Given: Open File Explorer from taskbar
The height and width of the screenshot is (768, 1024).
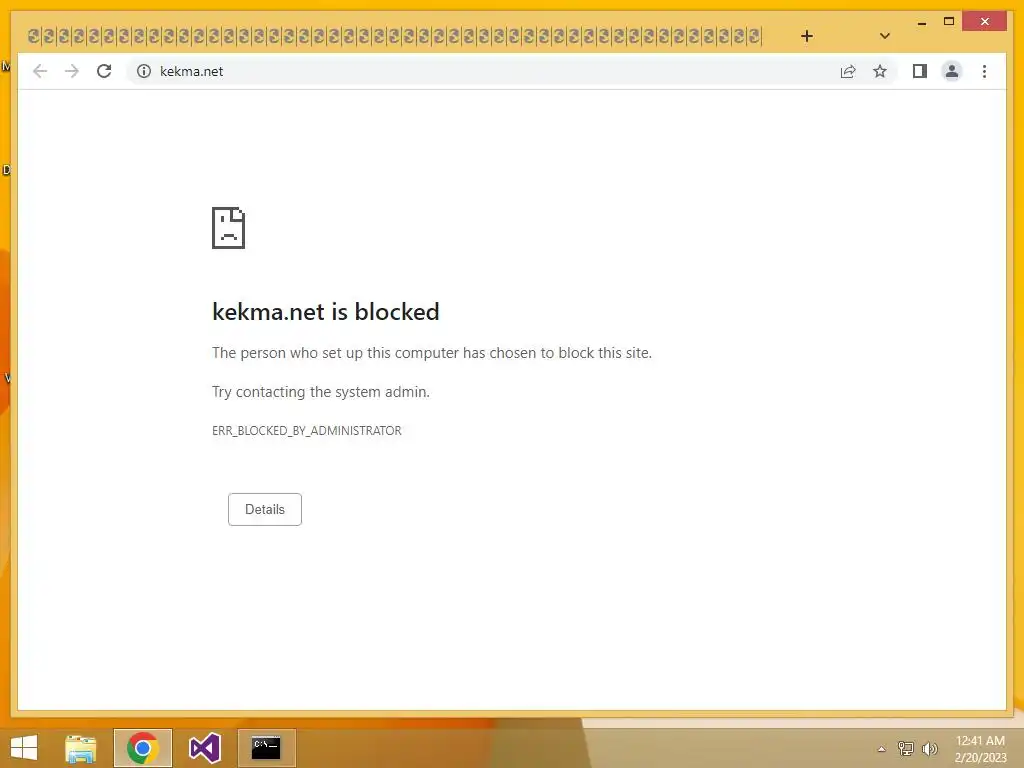Looking at the screenshot, I should point(80,748).
